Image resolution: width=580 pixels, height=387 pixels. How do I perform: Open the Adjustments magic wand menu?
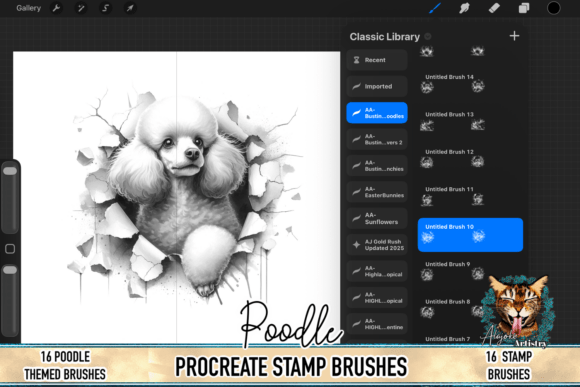[x=81, y=8]
